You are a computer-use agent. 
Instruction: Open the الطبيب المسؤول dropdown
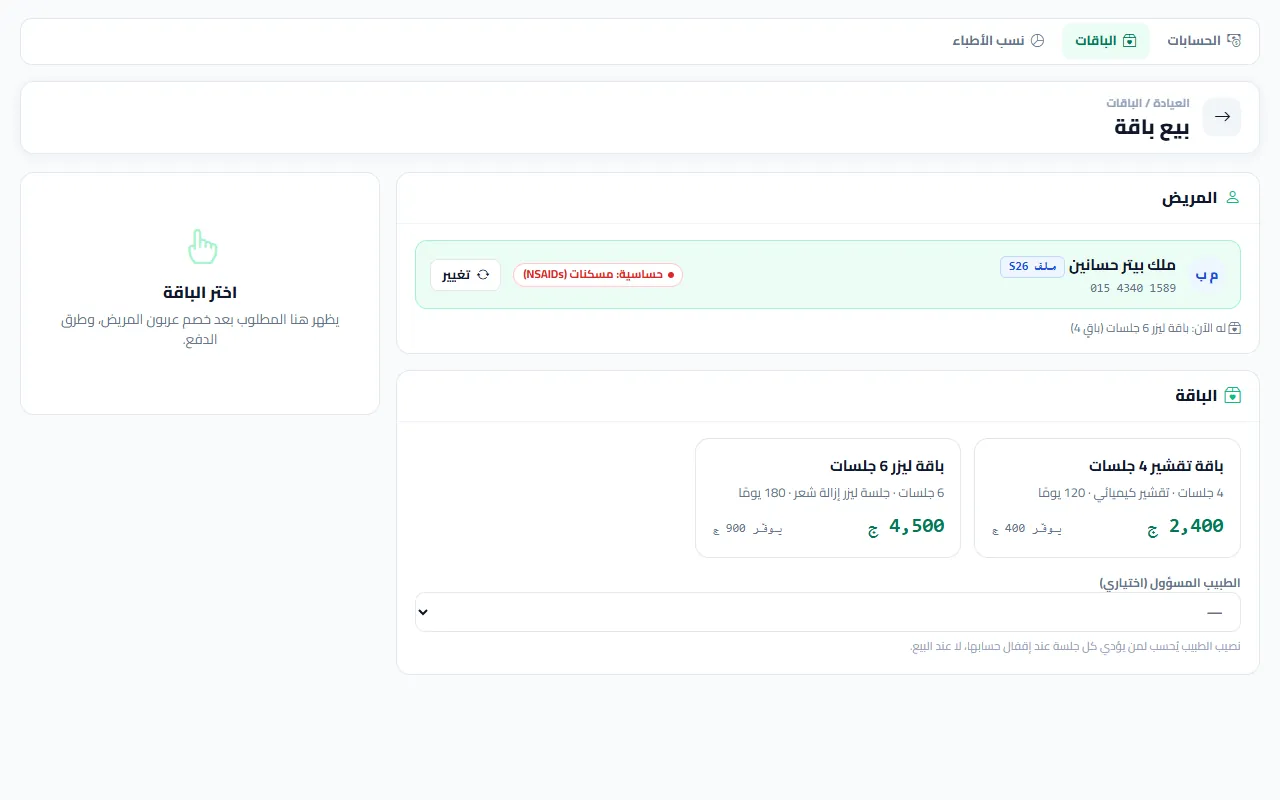click(x=828, y=612)
